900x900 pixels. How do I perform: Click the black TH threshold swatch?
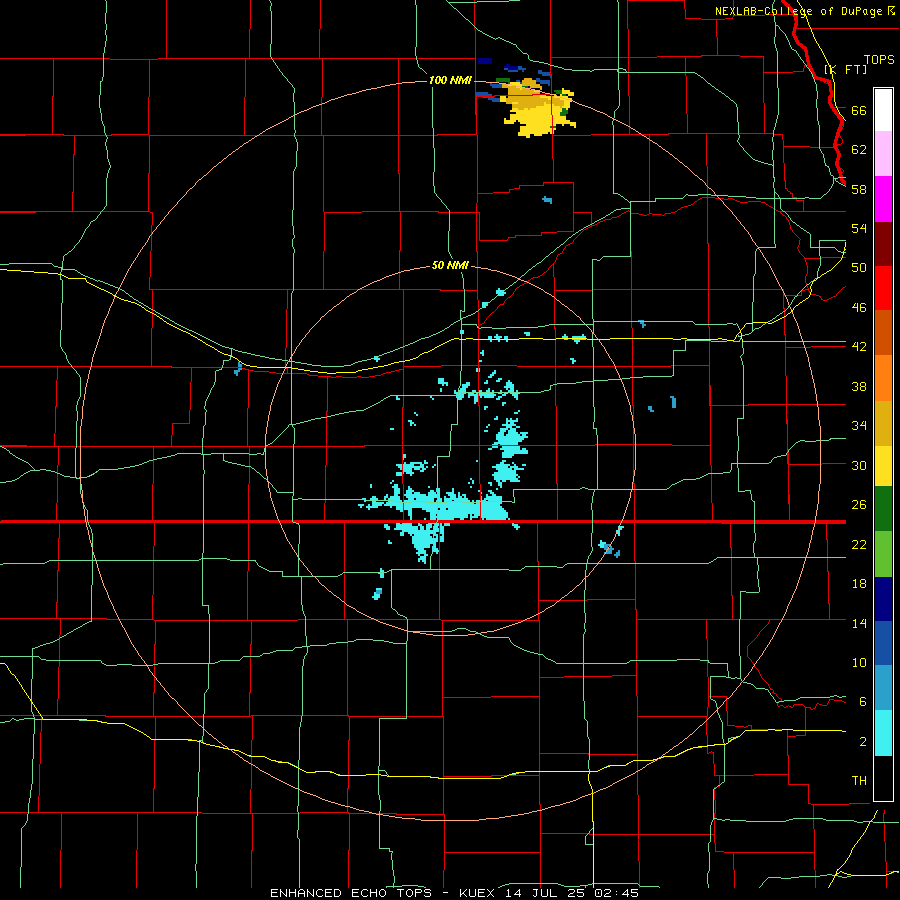[x=883, y=778]
